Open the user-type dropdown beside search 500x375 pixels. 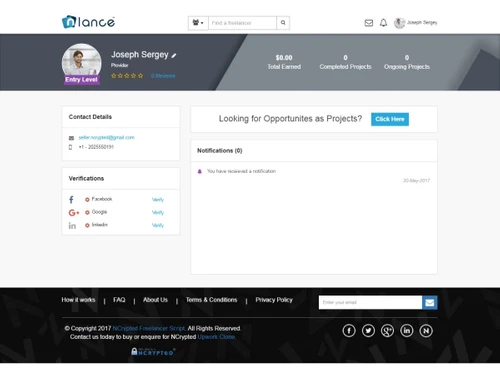point(198,23)
